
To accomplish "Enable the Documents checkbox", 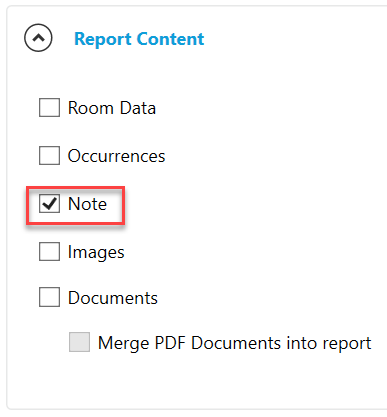I will 49,297.
